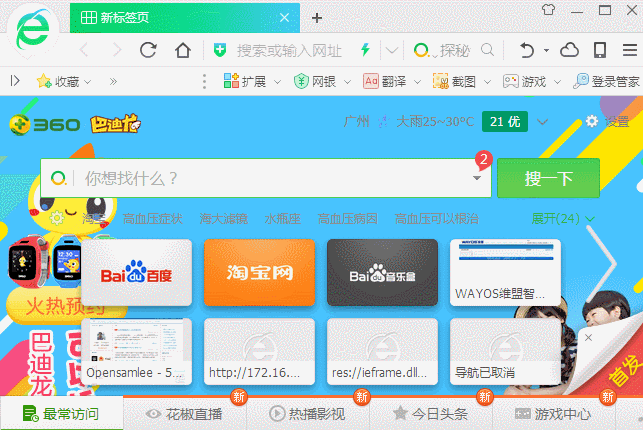The width and height of the screenshot is (643, 430).
Task: Click hot search 高血压症状
Action: [153, 219]
